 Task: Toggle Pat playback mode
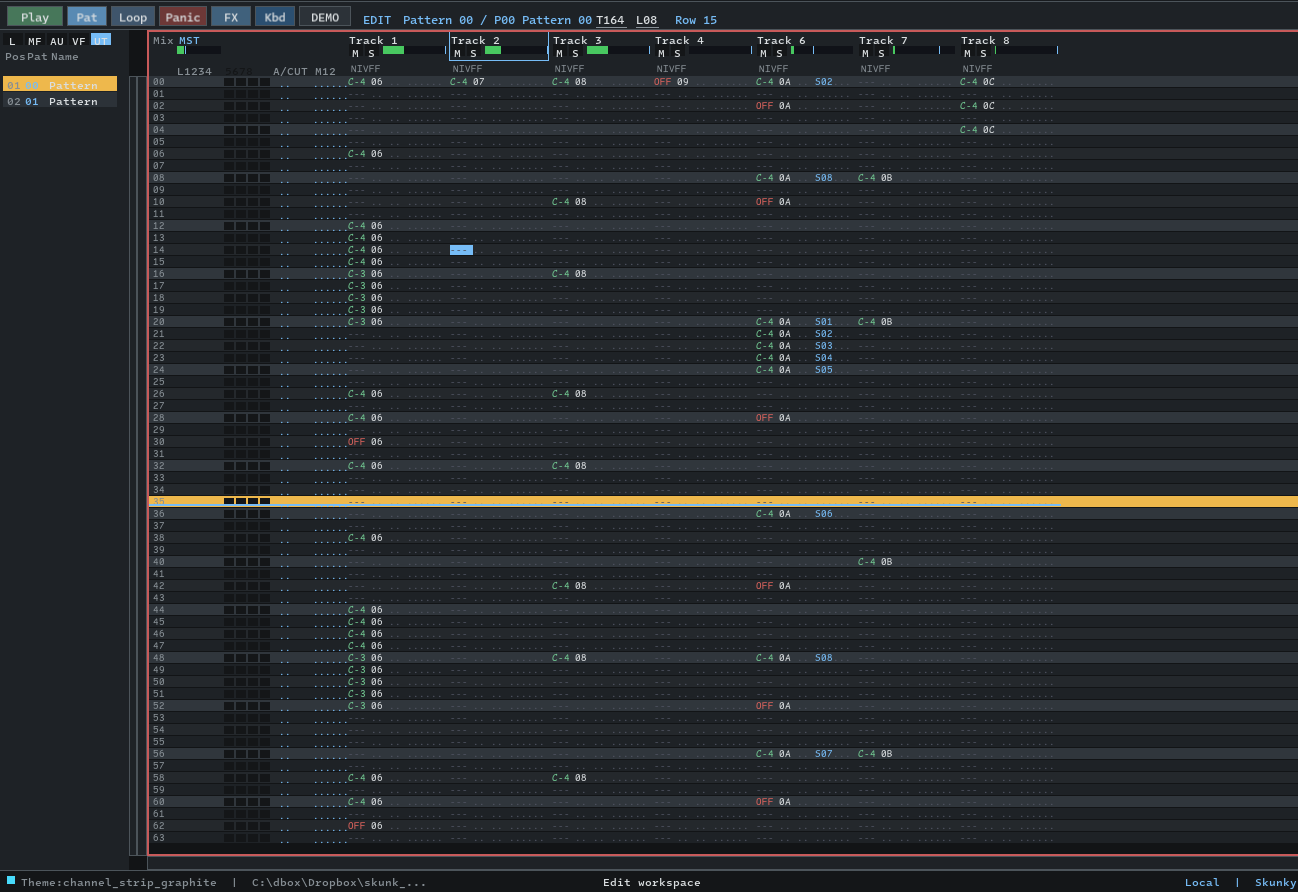click(87, 16)
